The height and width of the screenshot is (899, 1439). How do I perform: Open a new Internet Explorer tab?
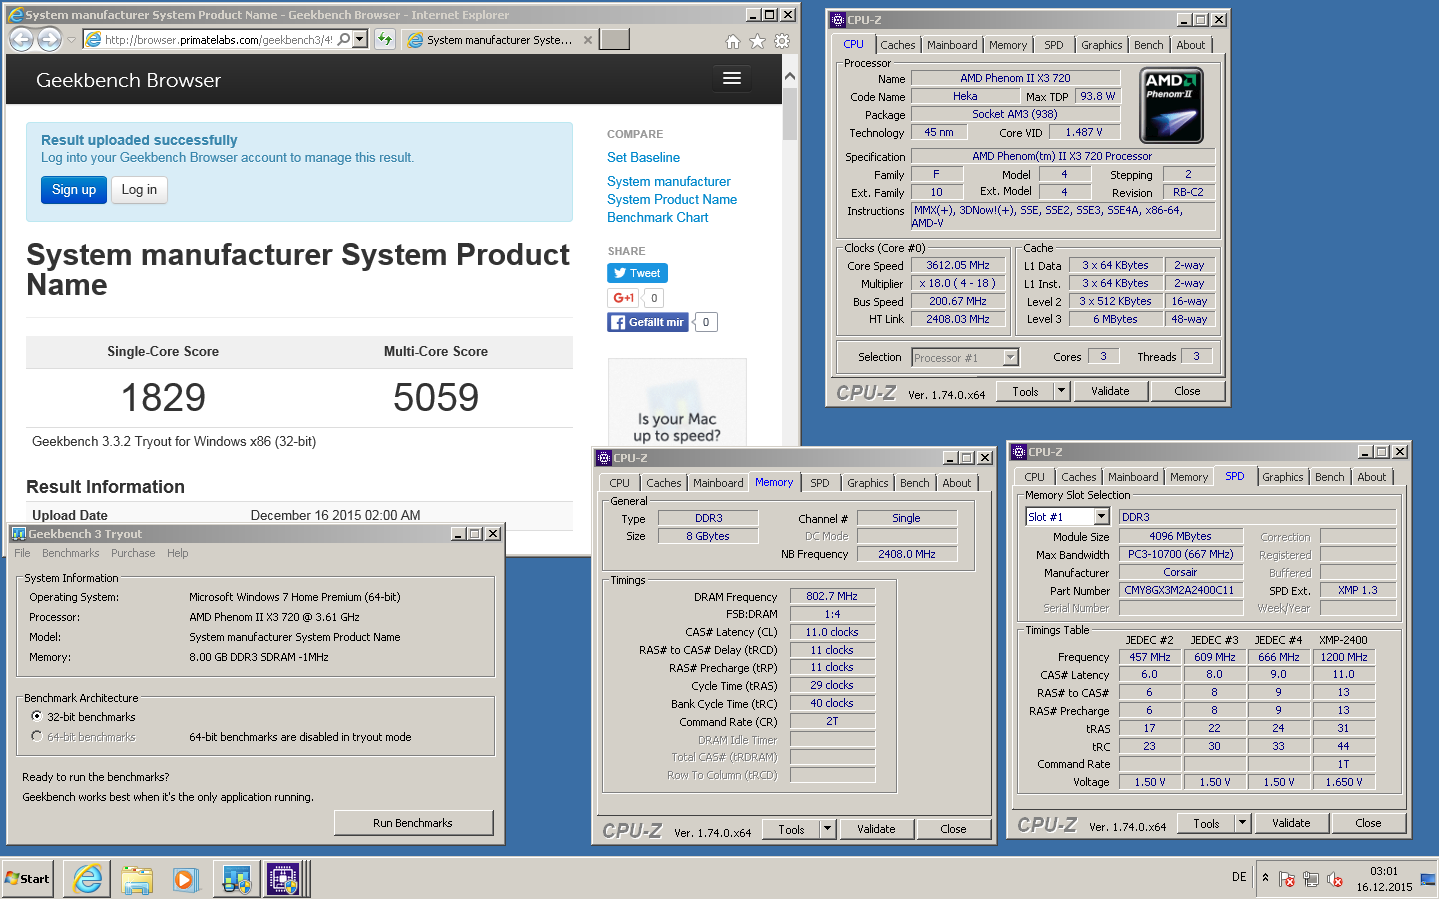[614, 39]
